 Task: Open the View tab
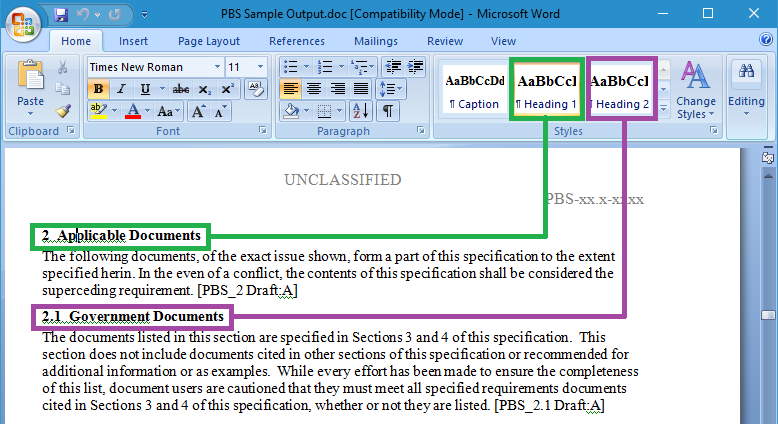503,41
